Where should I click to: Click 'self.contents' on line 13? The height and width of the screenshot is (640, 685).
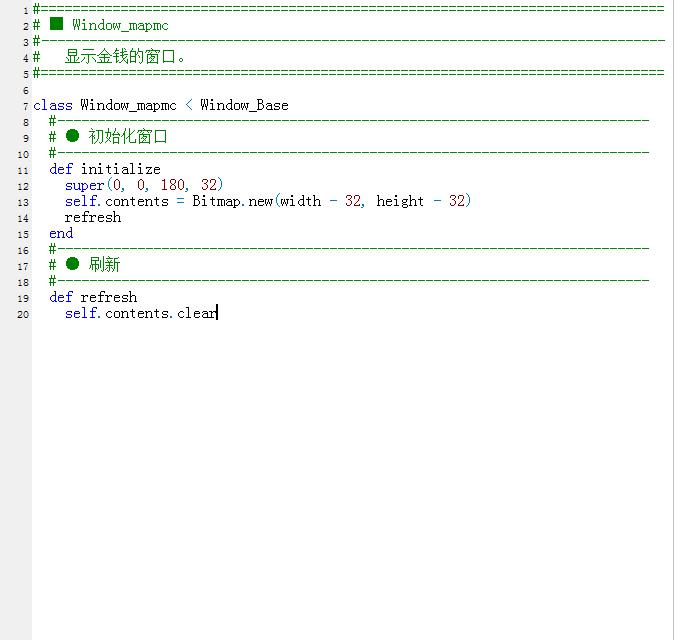tap(117, 201)
